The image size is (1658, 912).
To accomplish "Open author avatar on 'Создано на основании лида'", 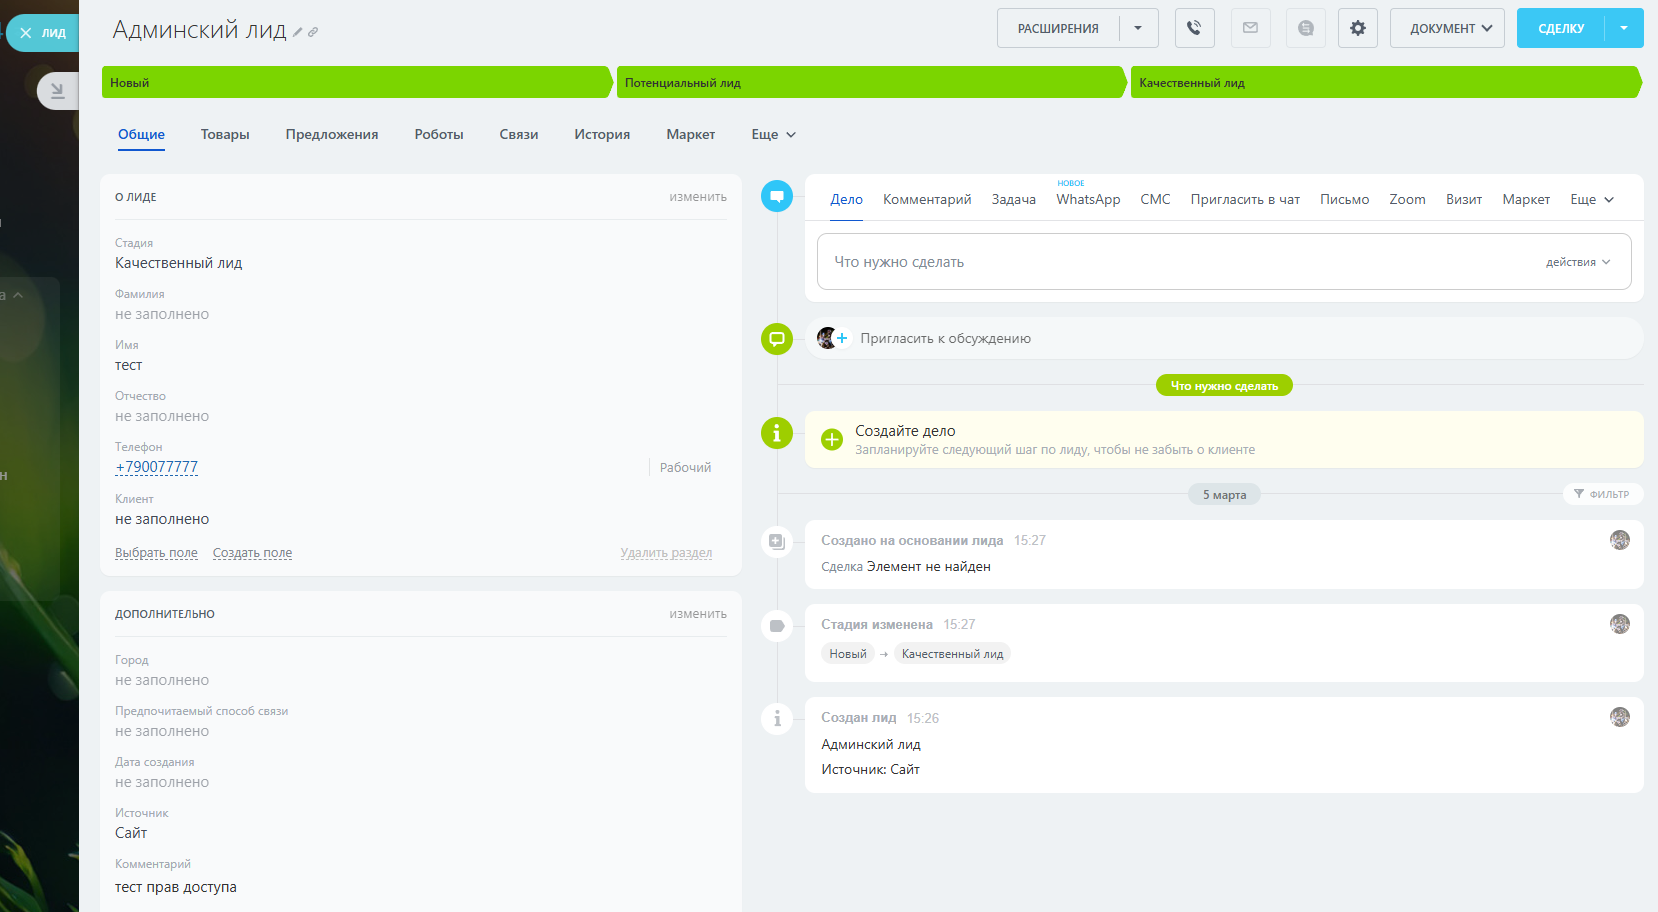I will click(x=1620, y=540).
